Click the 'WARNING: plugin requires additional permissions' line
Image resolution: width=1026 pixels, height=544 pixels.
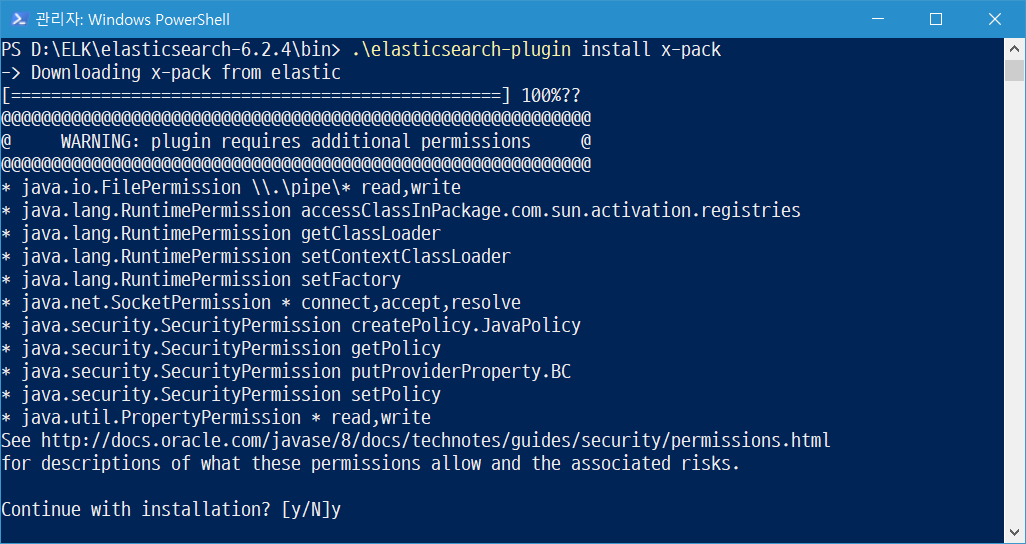(x=296, y=141)
